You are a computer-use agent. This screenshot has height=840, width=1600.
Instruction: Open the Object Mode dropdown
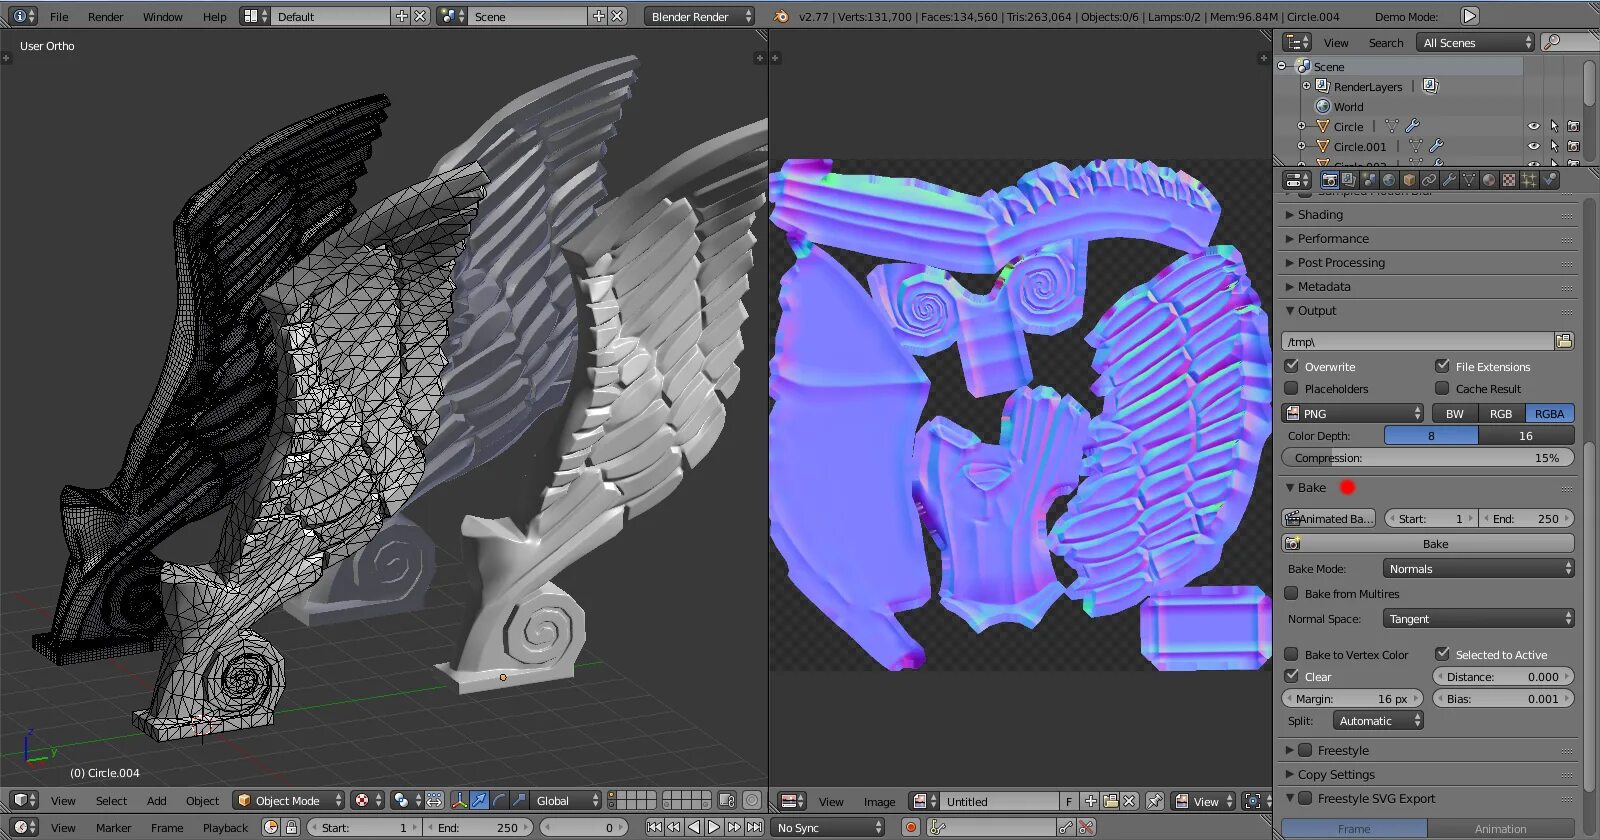point(289,800)
